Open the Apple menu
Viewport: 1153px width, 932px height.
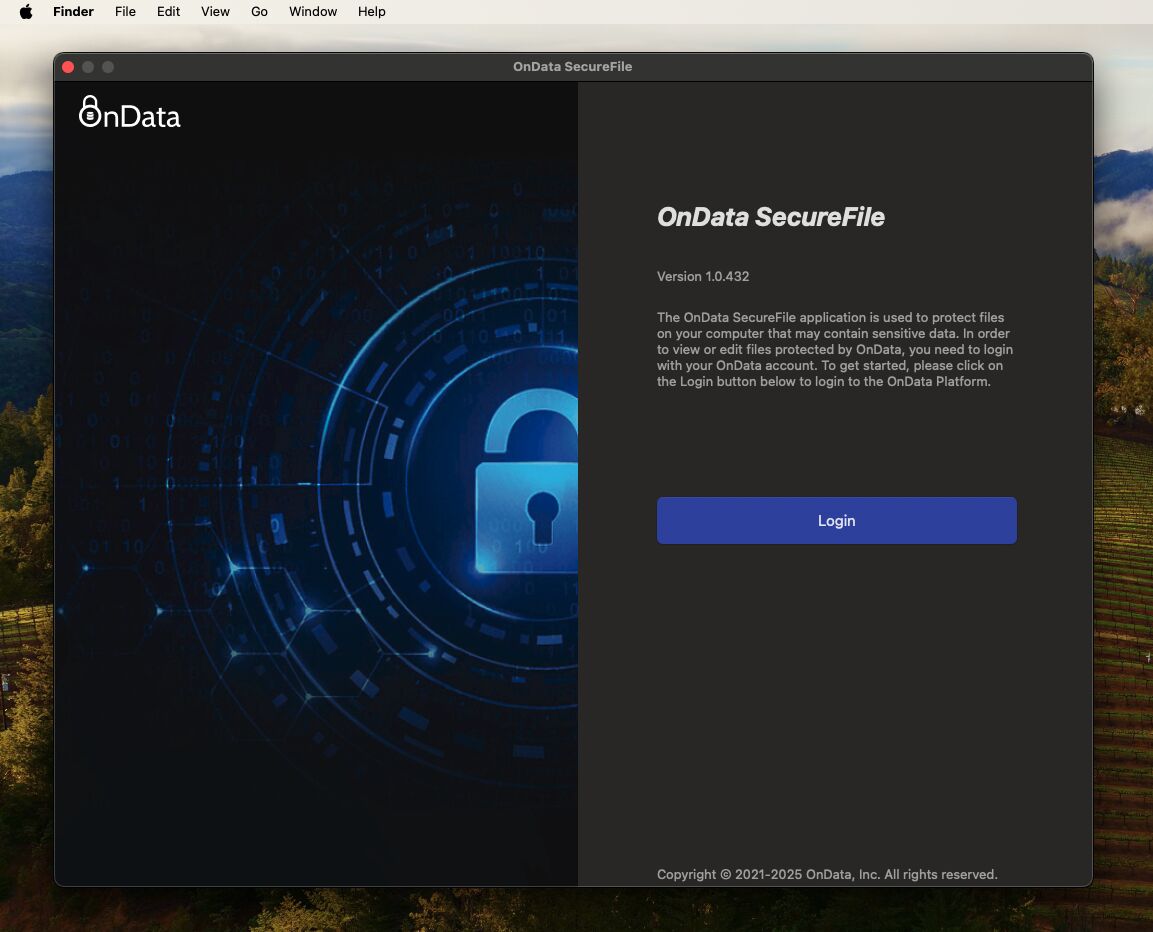point(26,11)
